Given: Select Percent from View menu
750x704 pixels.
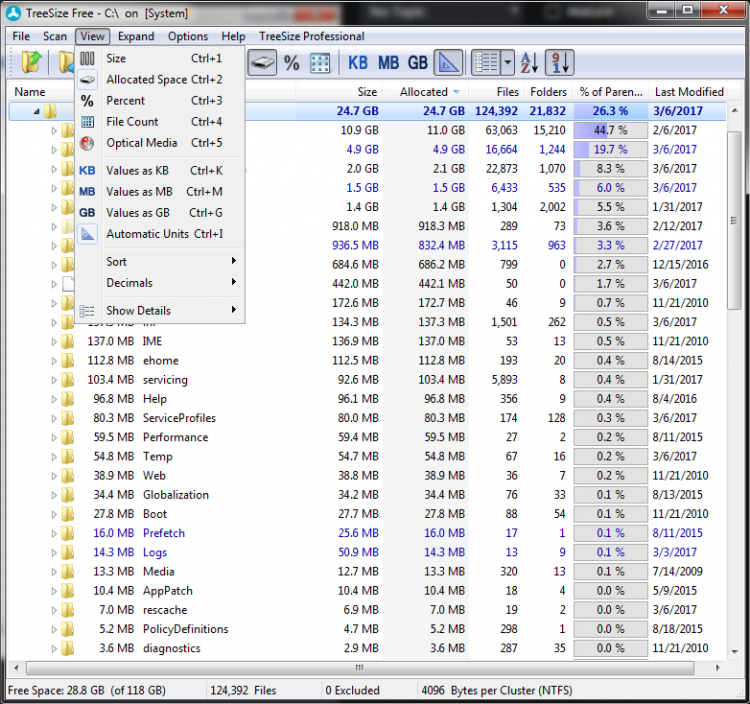Looking at the screenshot, I should click(160, 100).
